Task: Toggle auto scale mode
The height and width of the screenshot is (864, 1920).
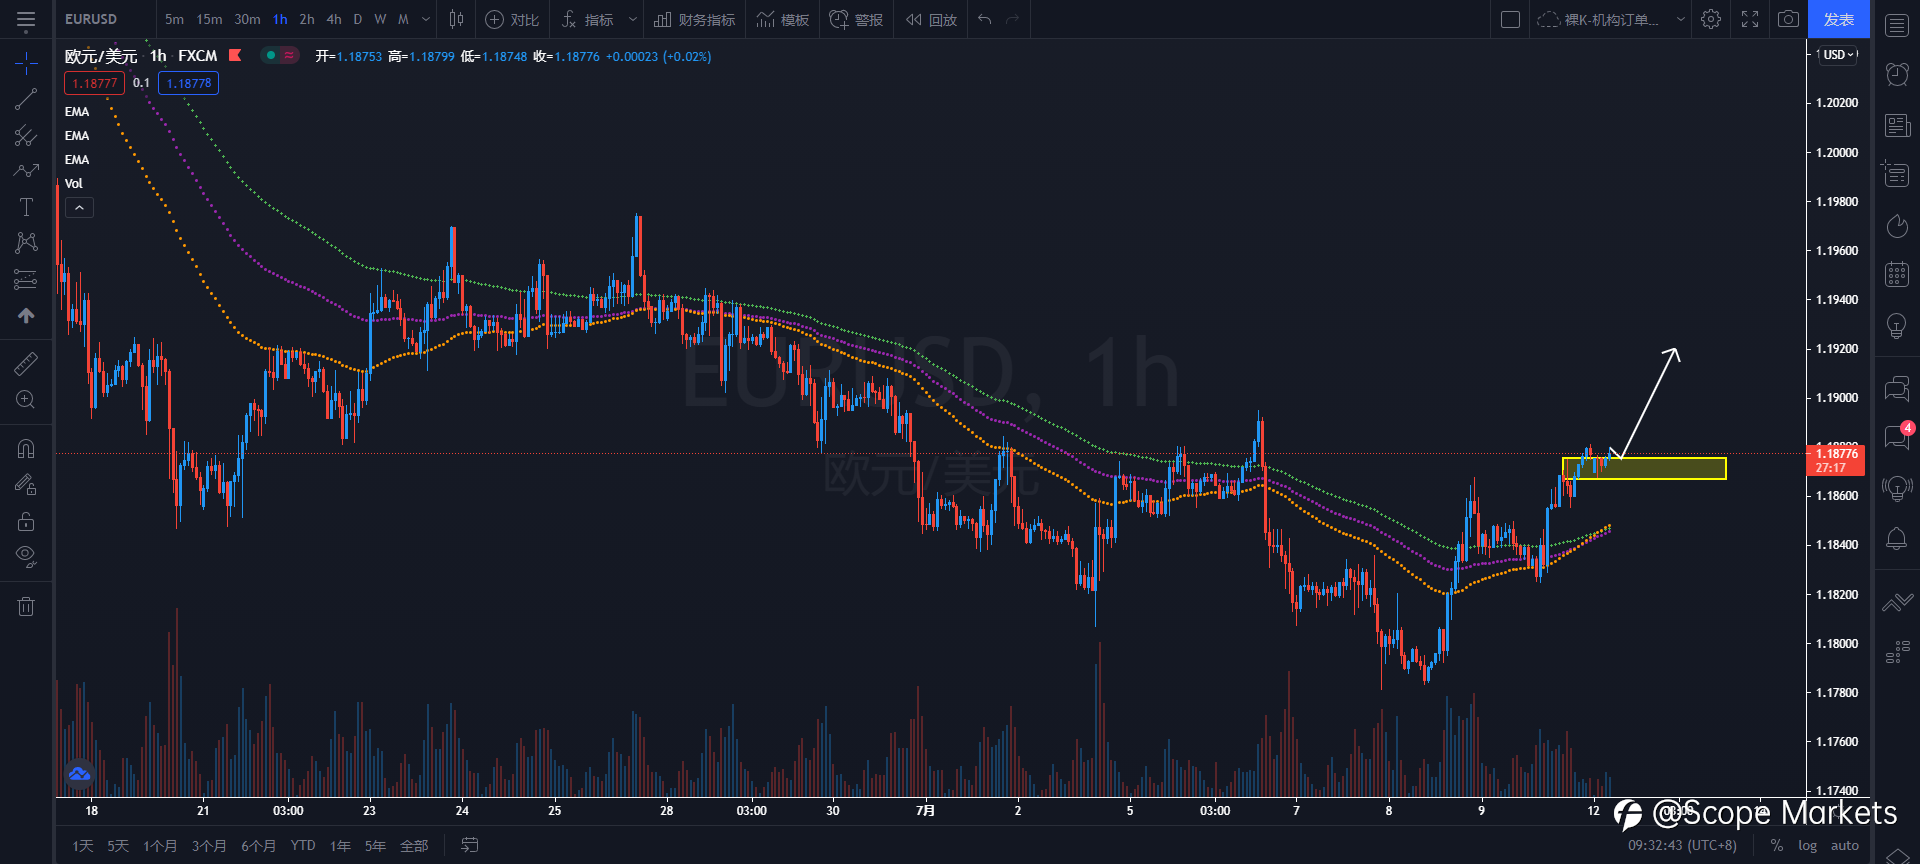Action: [x=1844, y=846]
